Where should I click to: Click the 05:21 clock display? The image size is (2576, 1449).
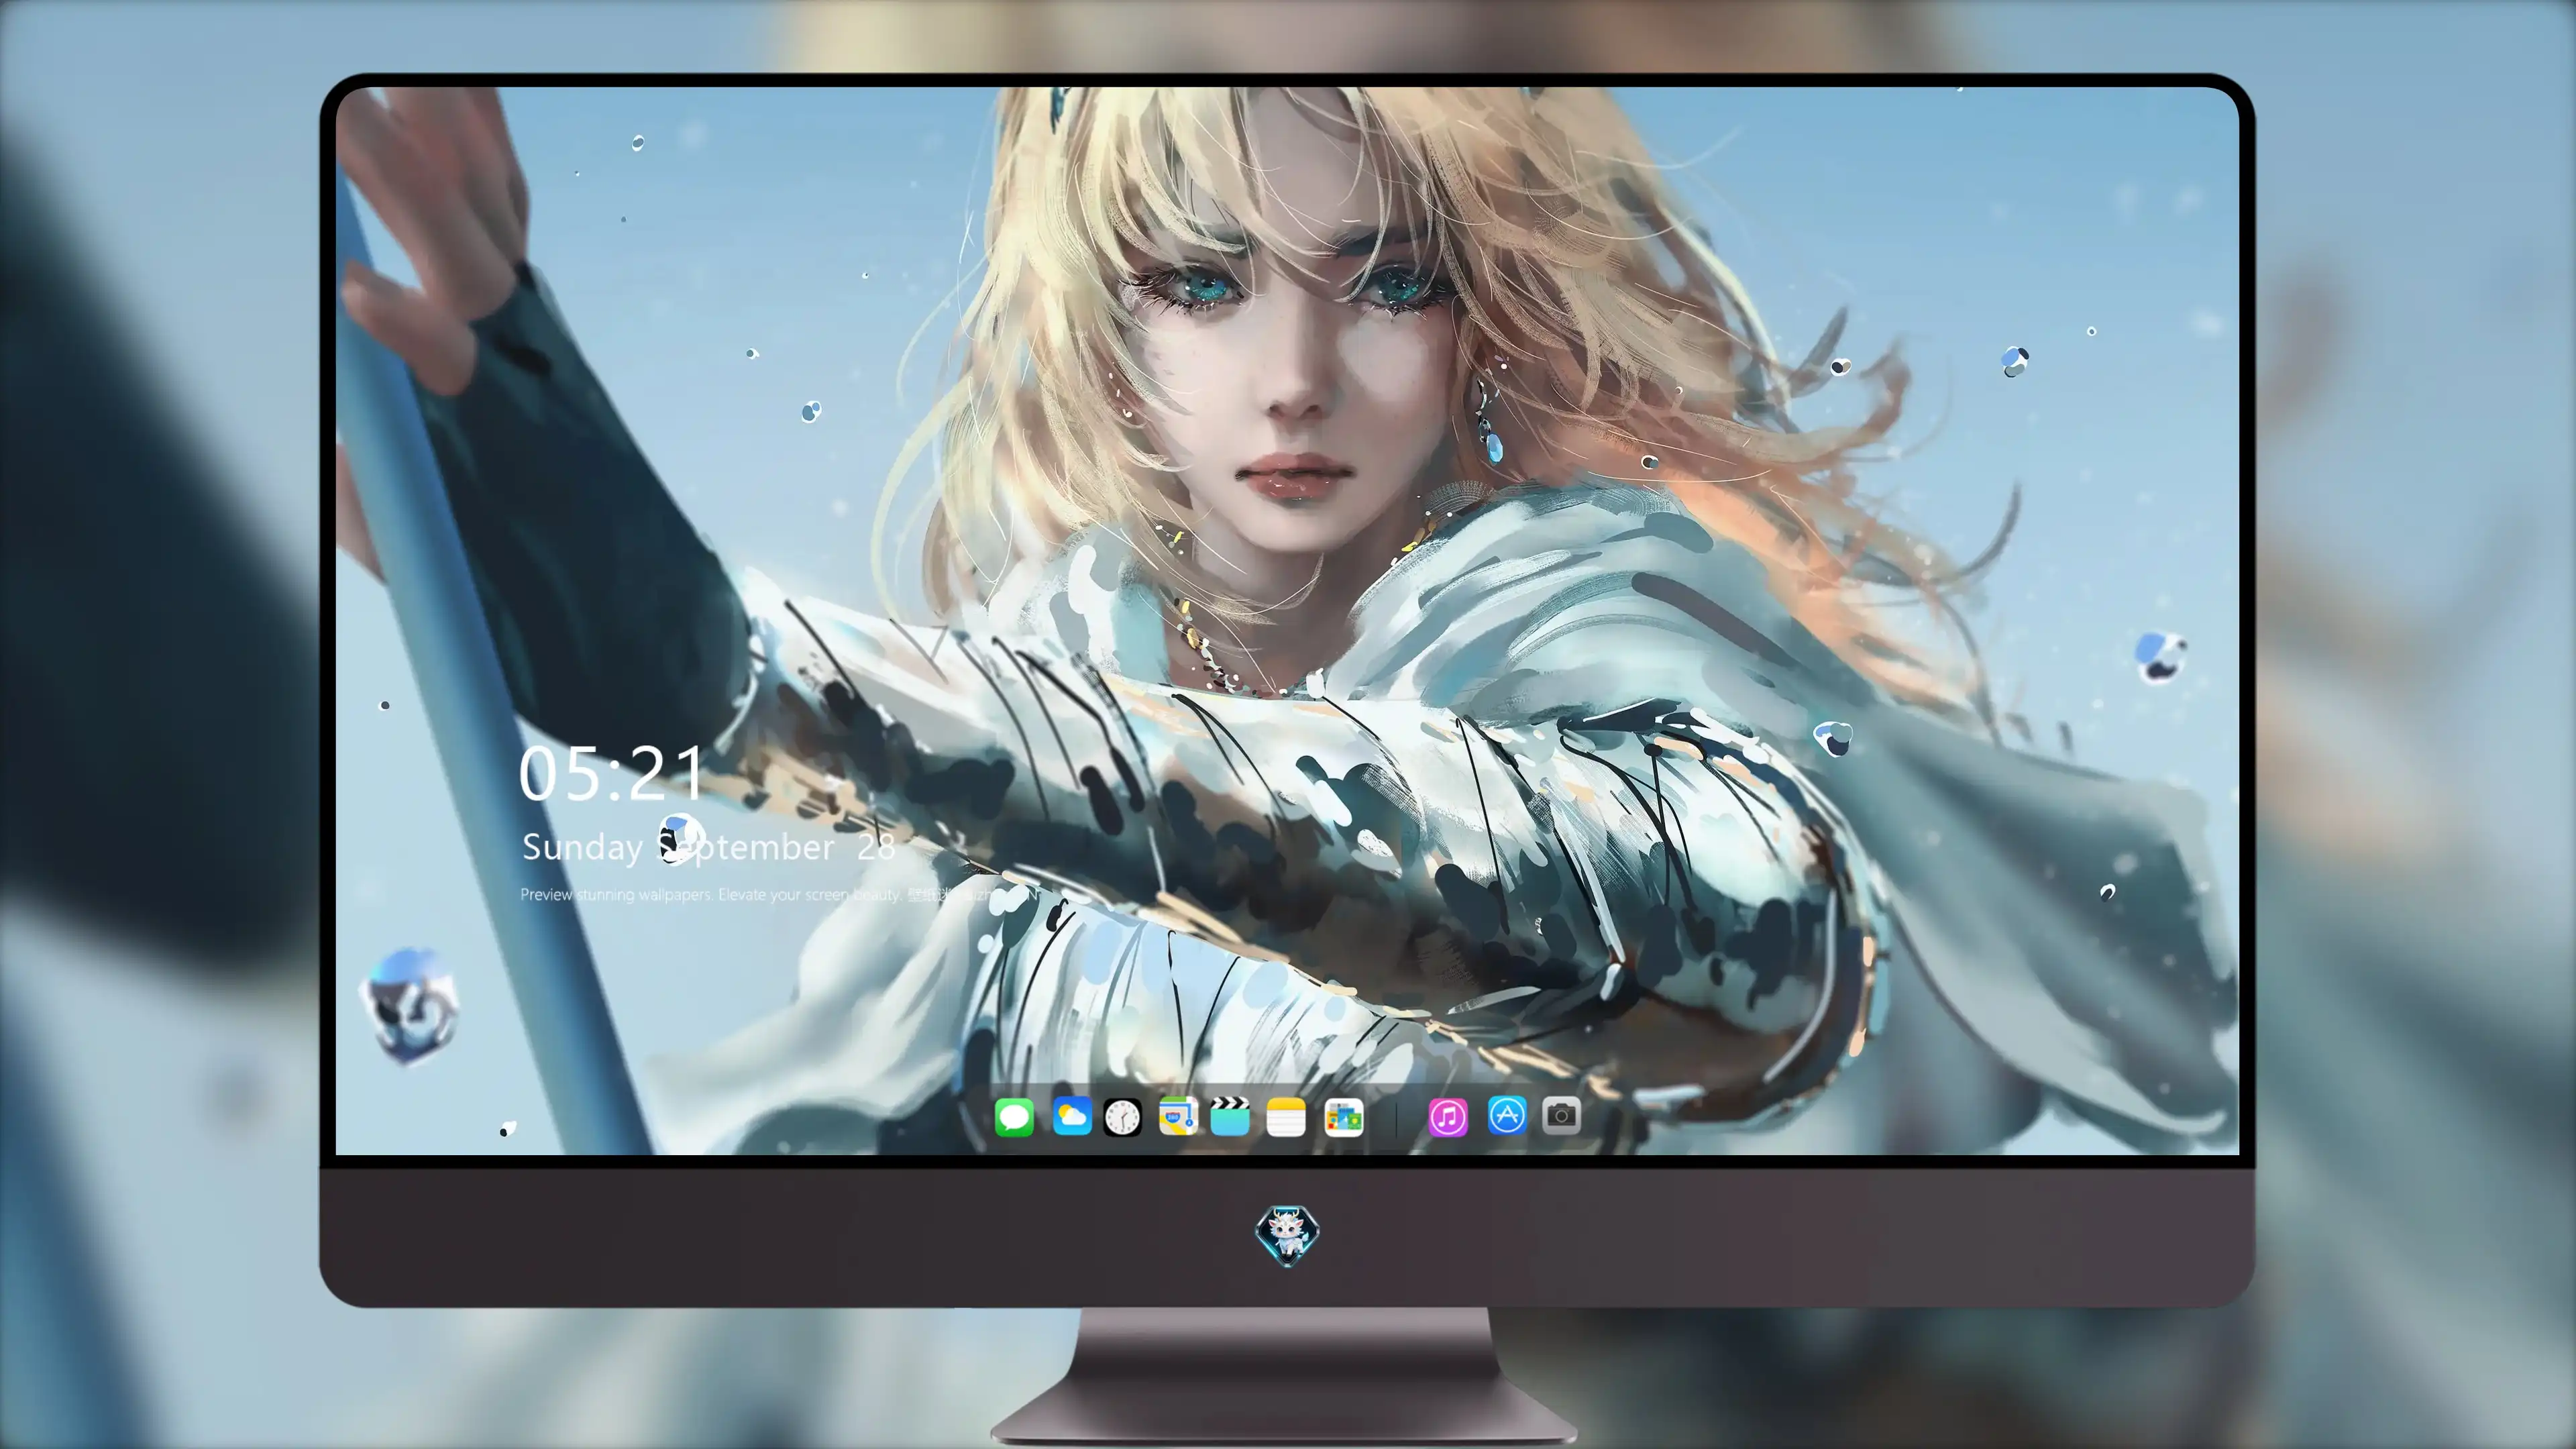pos(612,773)
